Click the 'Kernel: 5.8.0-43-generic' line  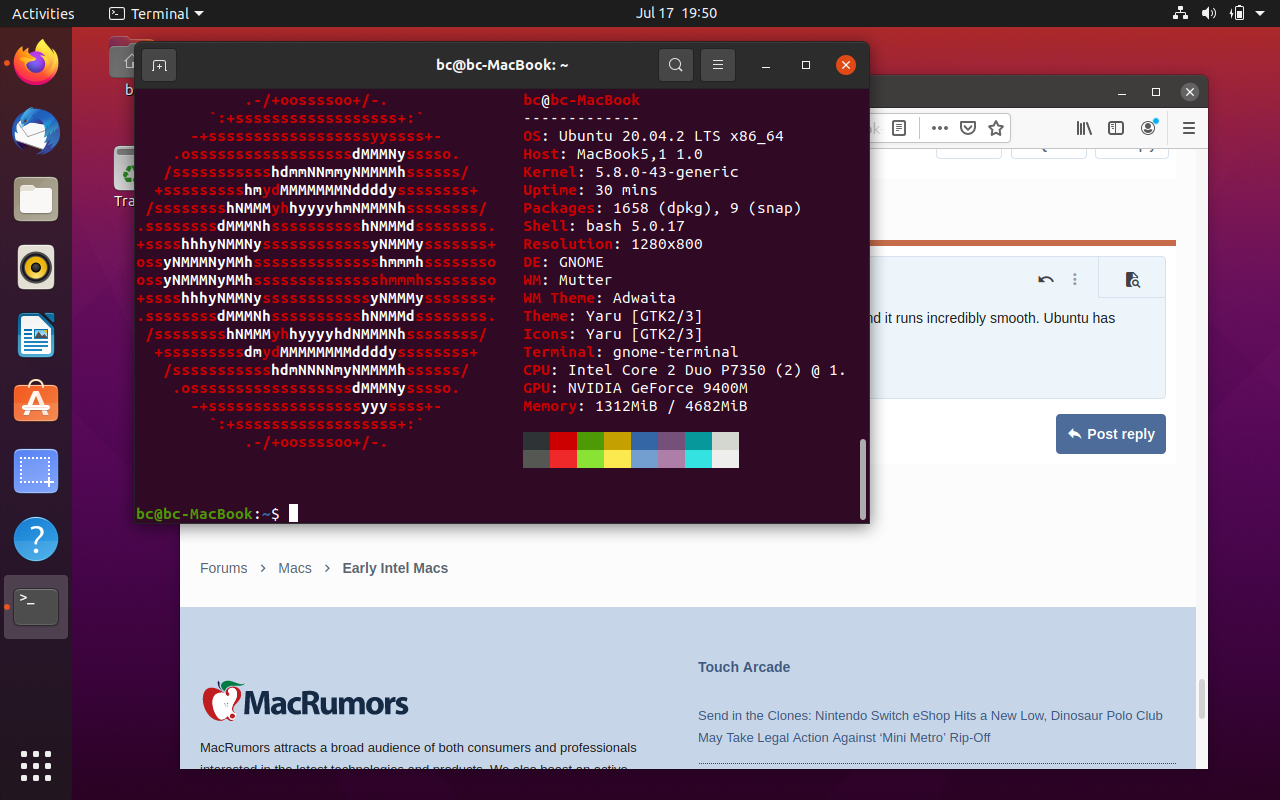pyautogui.click(x=631, y=172)
